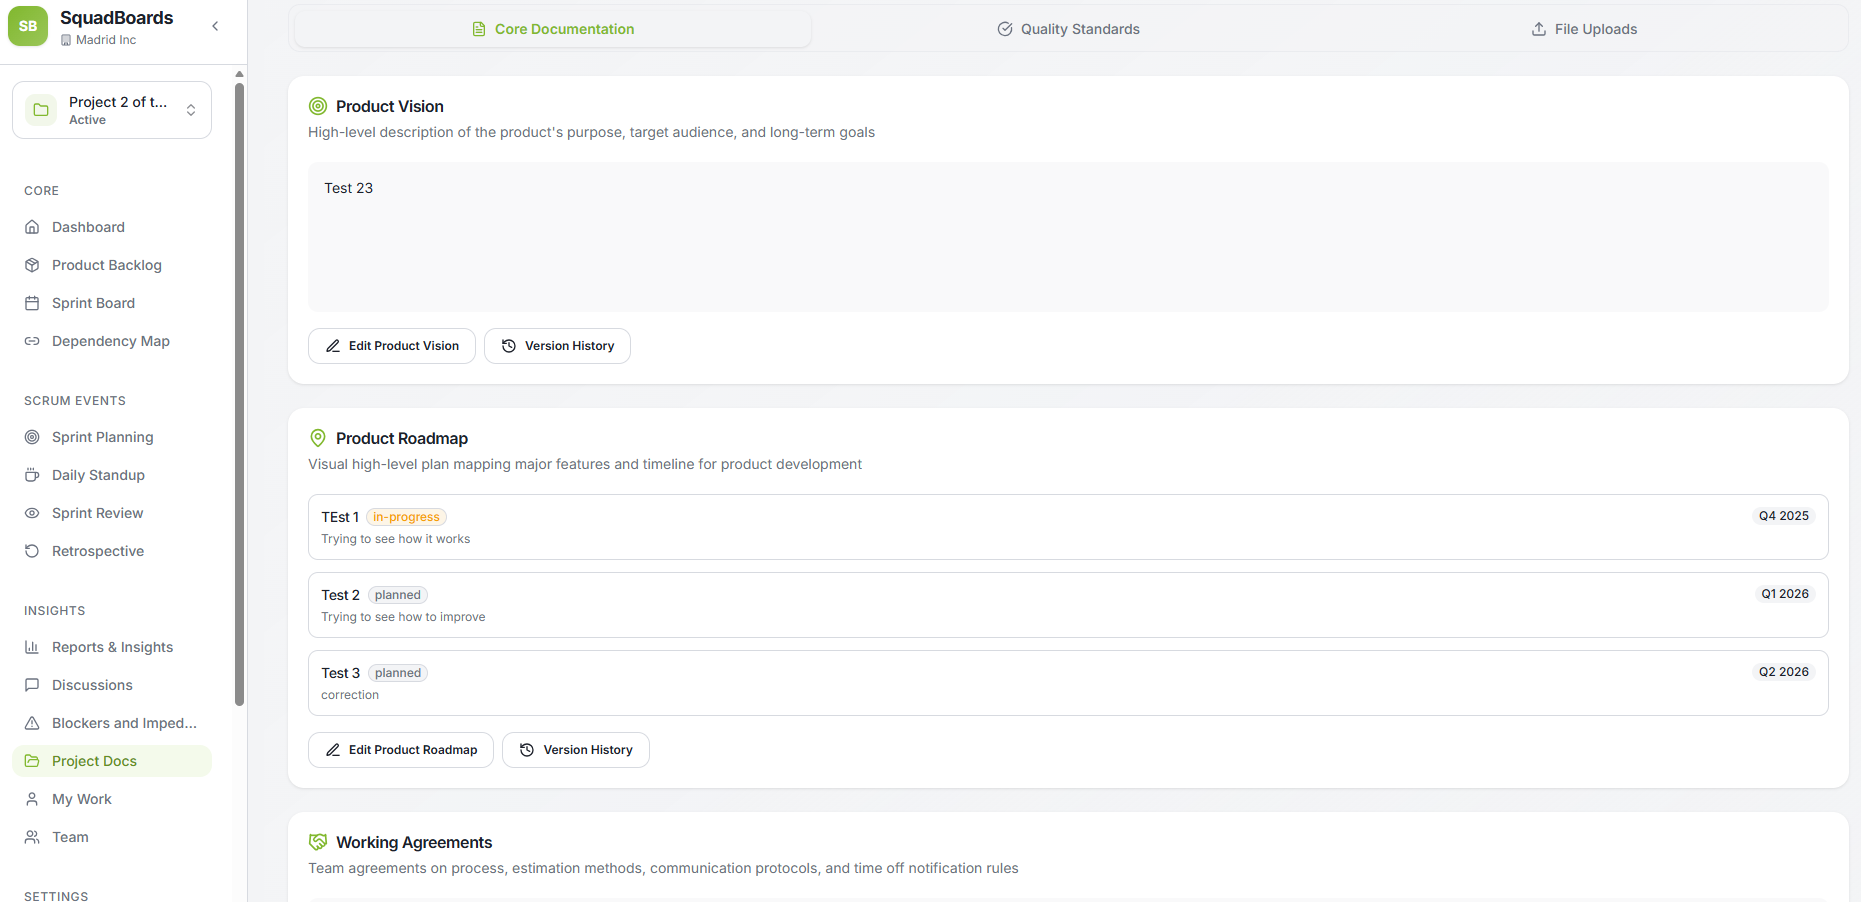
Task: Click the Sprint Board calendar icon
Action: 32,303
